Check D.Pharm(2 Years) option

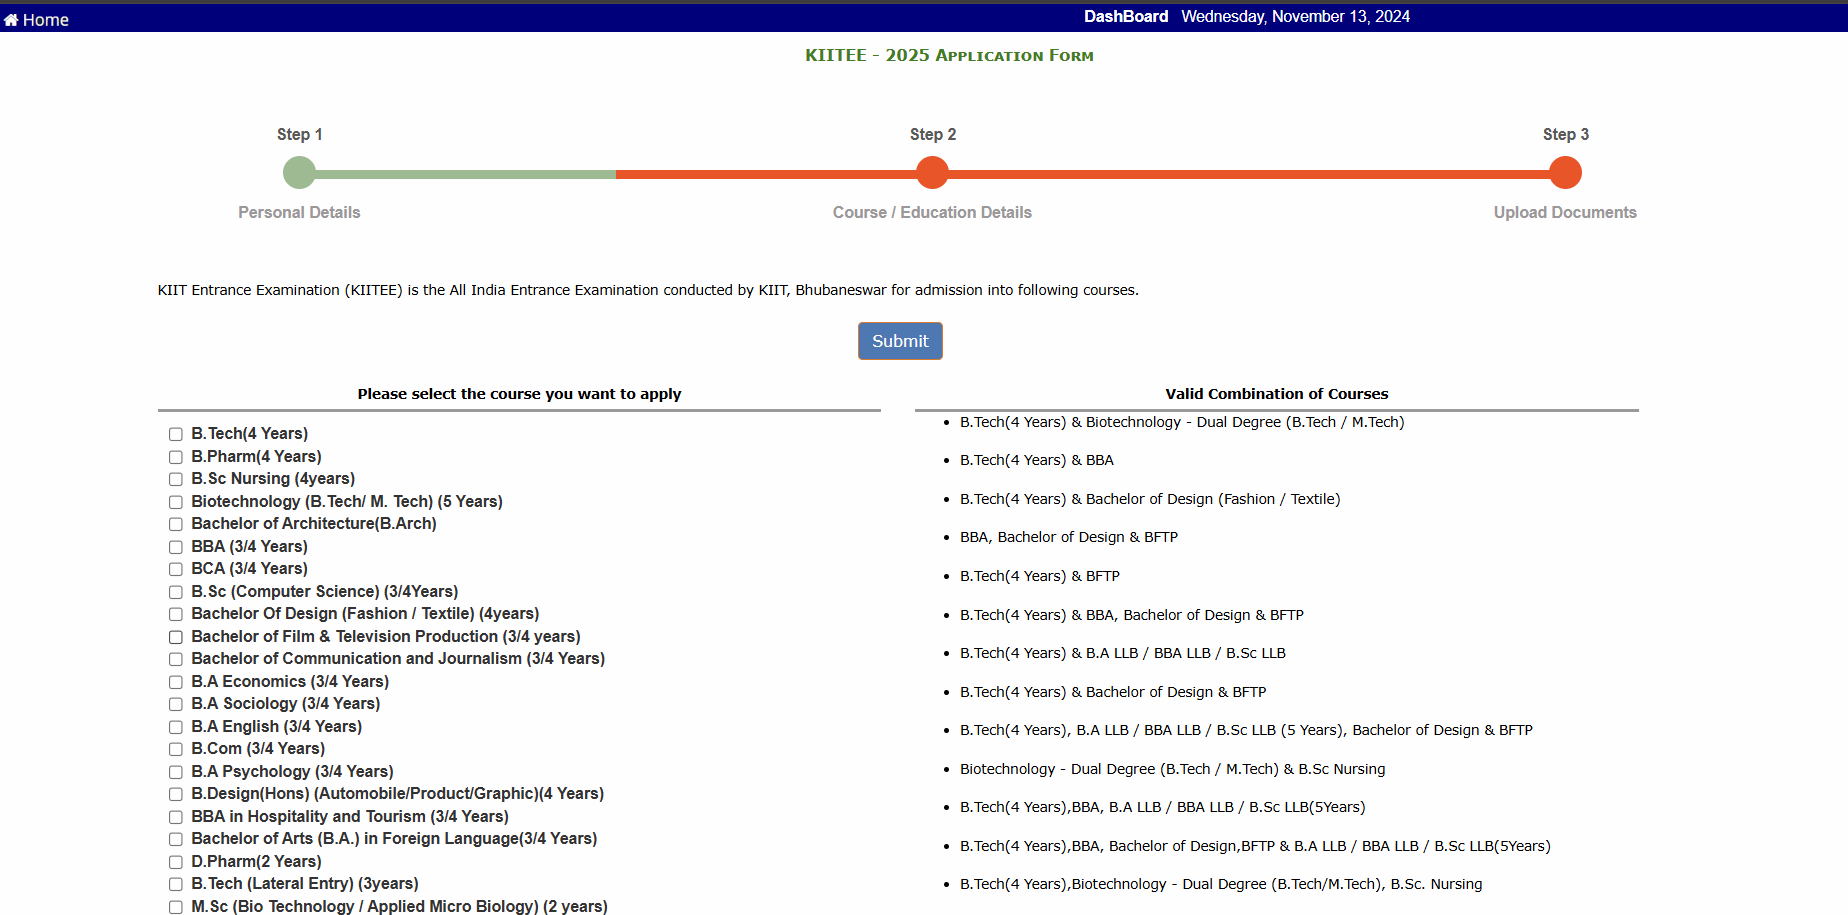tap(176, 862)
